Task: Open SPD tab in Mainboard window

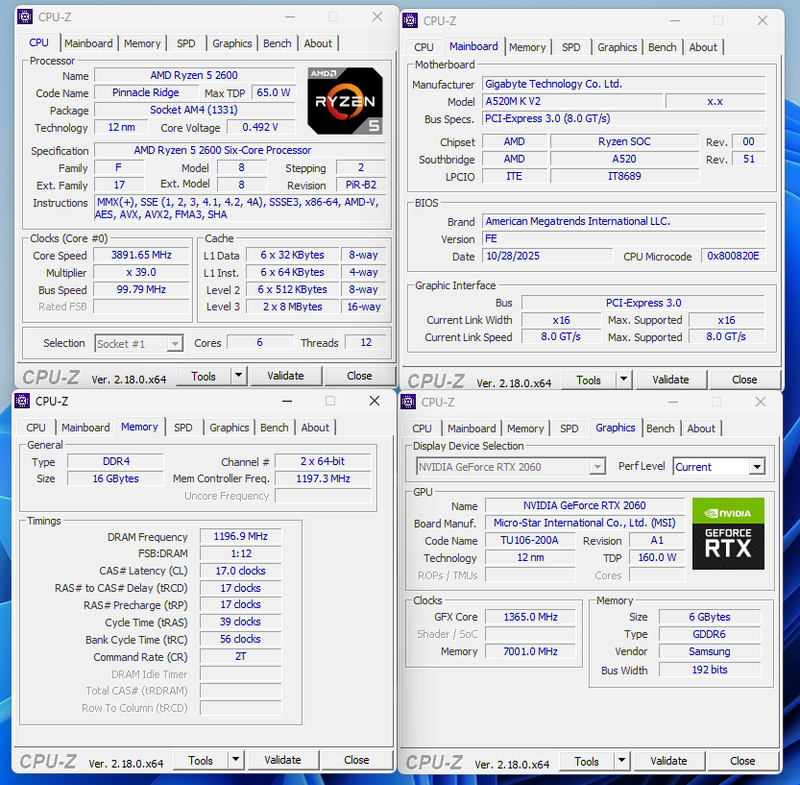Action: click(571, 47)
